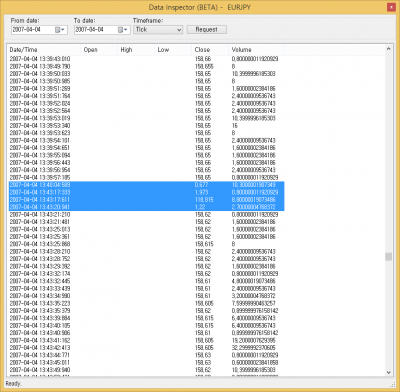Screen dimensions: 400x392
Task: Select the row timestamped 13:43:40:105
Action: coord(146,325)
